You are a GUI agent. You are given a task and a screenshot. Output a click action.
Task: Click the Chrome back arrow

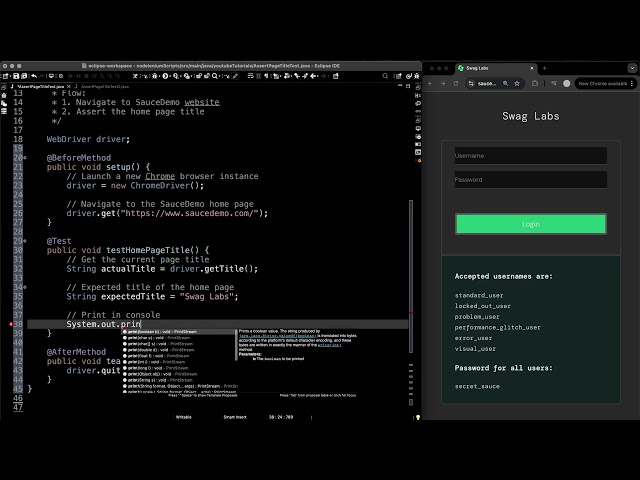[x=430, y=83]
